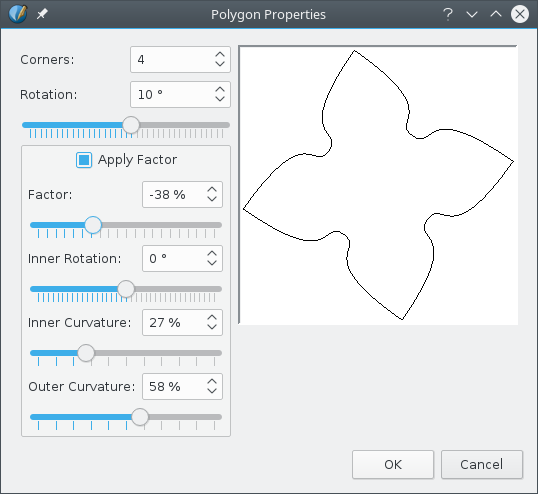Decrease Corners value with down arrow
This screenshot has width=538, height=494.
click(x=220, y=64)
